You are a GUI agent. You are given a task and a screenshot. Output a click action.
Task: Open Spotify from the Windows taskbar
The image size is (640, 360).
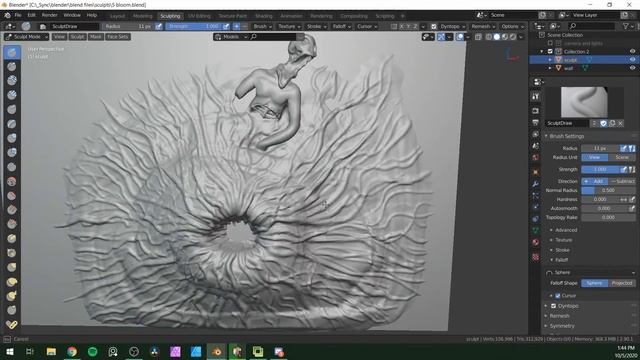(93, 351)
